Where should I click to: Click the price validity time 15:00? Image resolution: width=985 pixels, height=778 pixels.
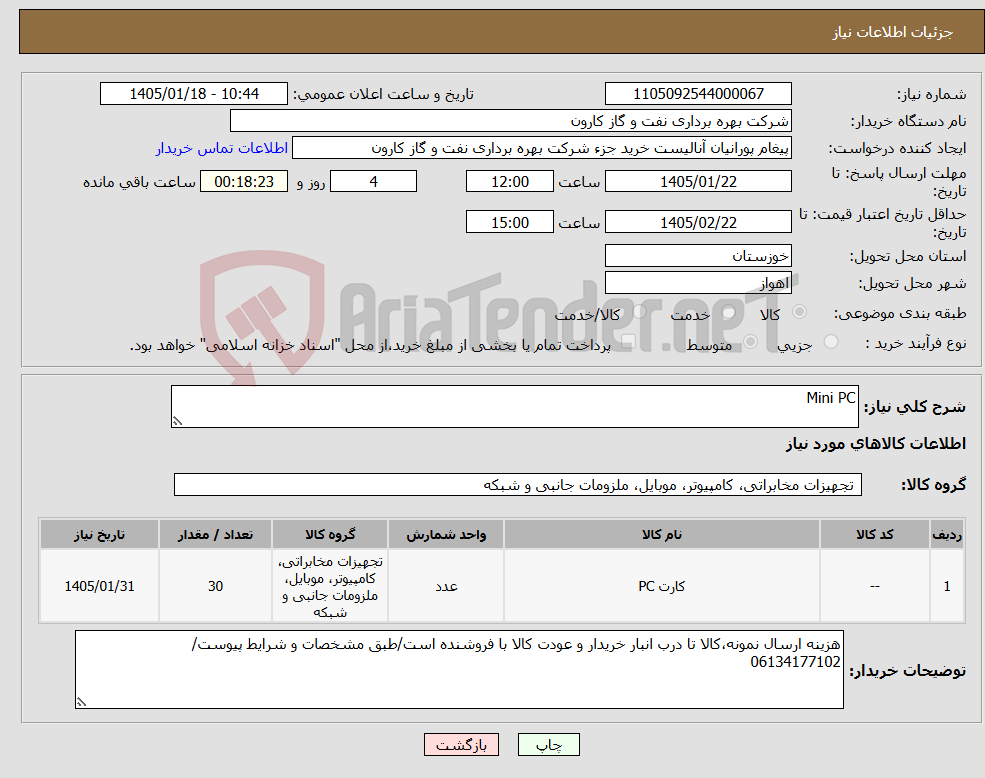509,222
